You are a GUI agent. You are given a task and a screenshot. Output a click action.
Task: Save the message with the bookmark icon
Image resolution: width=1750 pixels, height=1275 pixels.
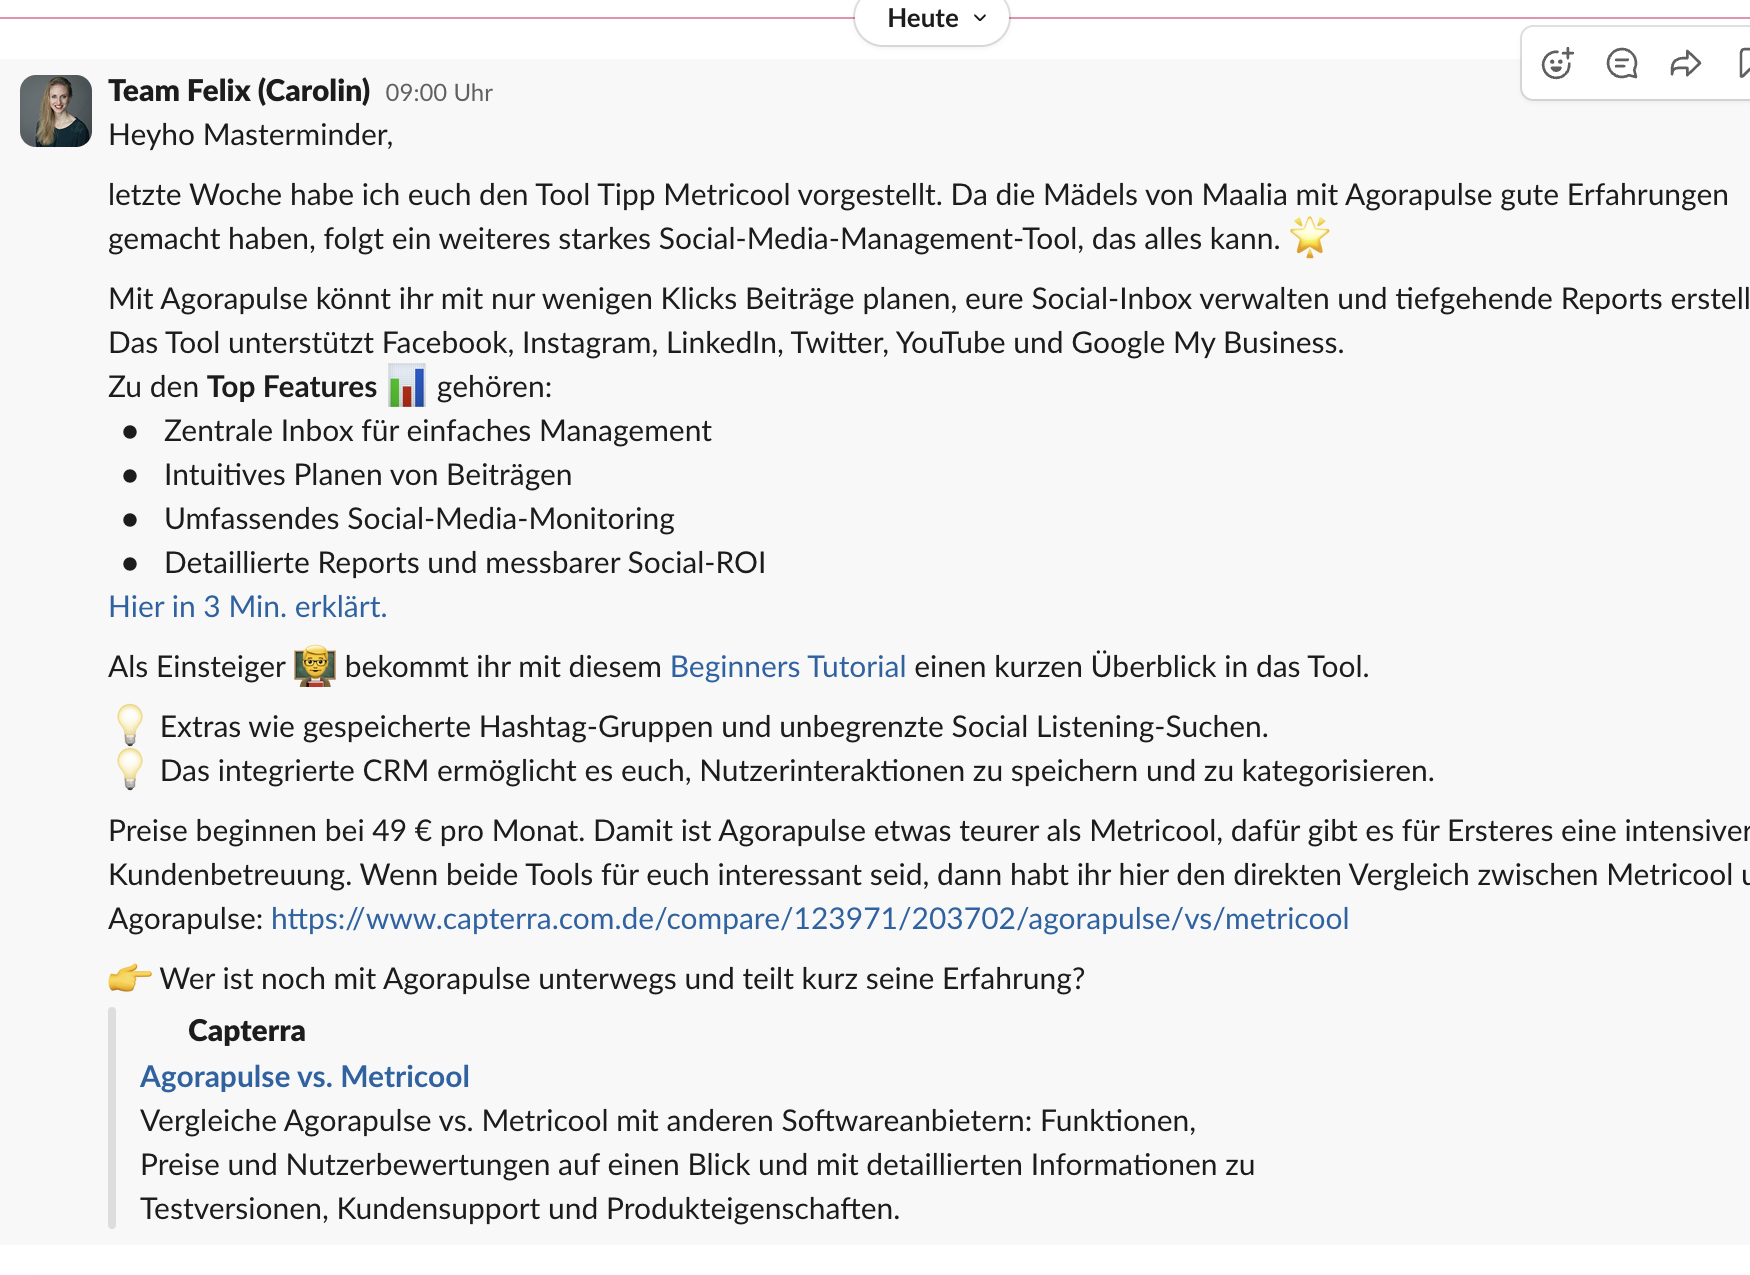[1742, 64]
